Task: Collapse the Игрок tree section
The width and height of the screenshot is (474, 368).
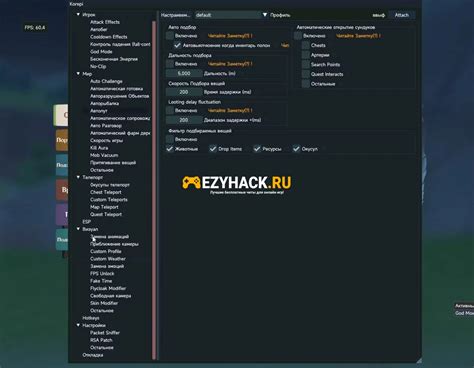Action: click(78, 14)
